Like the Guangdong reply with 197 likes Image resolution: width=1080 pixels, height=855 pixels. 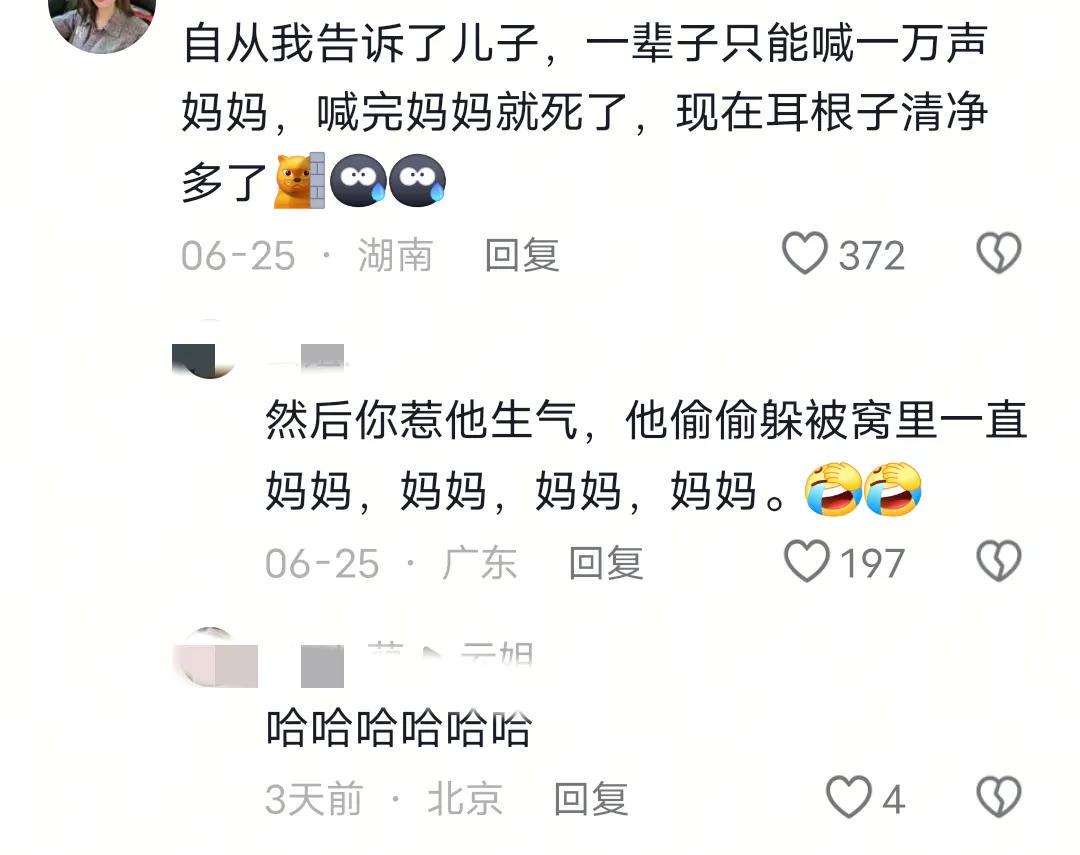(807, 561)
